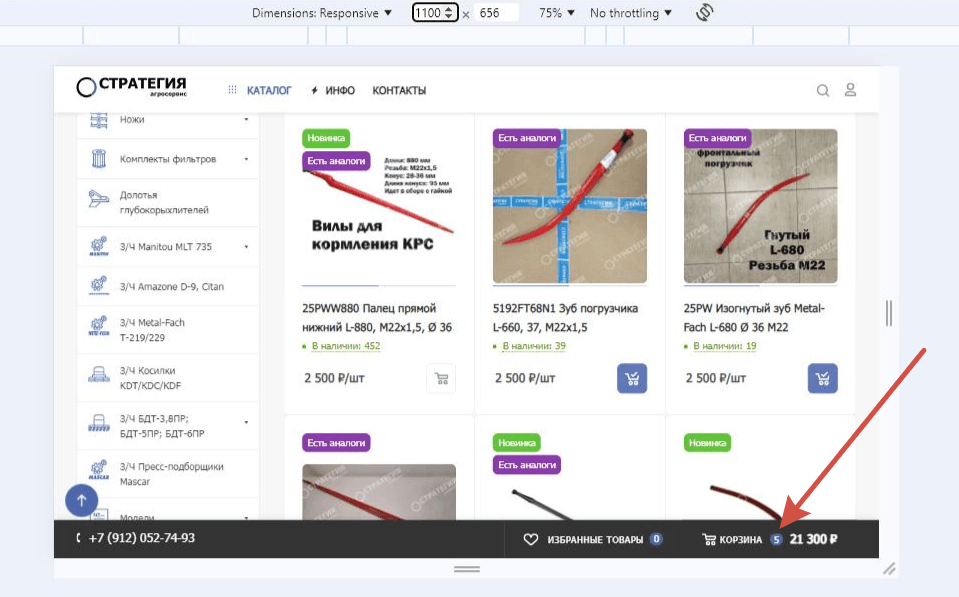Click В наличии: 452 stock text

click(x=346, y=346)
